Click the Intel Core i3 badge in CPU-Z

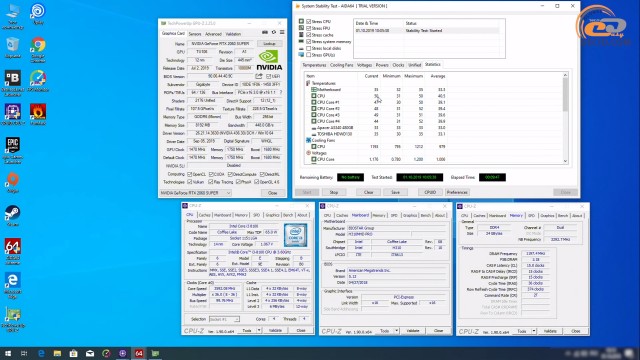(x=296, y=235)
